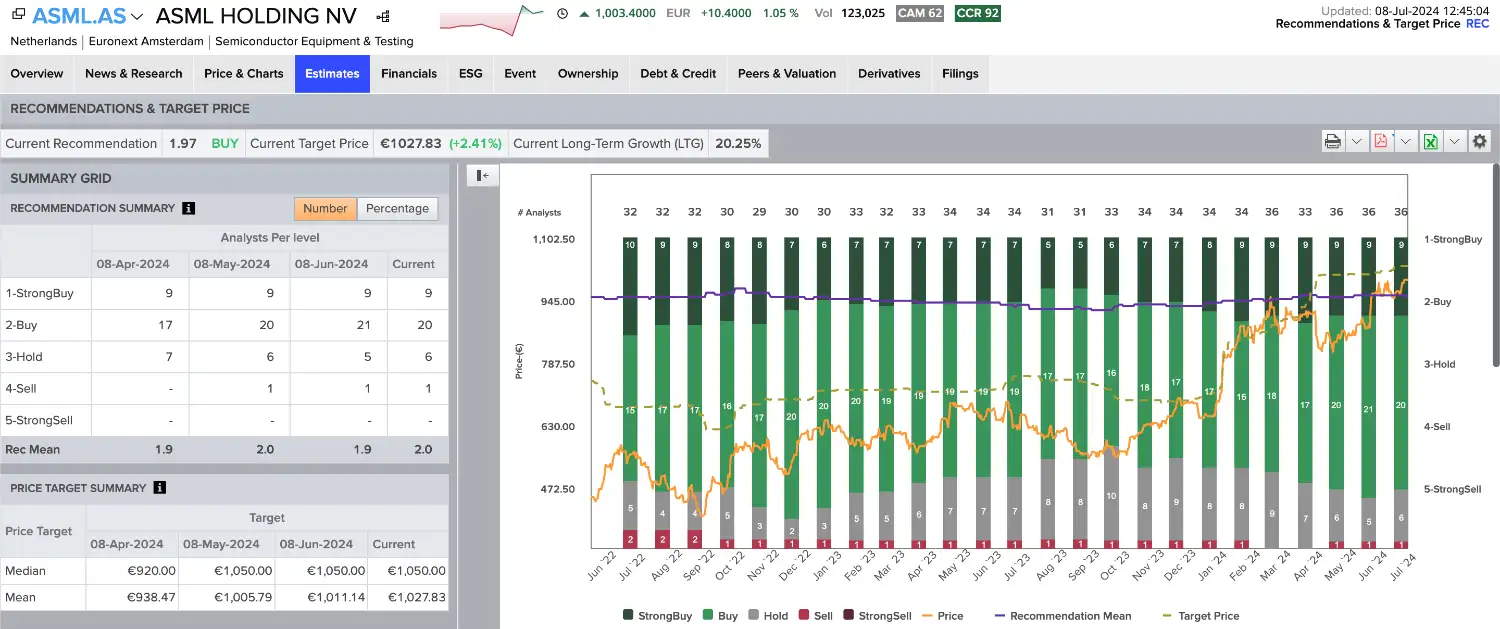
Task: Open the Financials tab
Action: click(x=409, y=74)
